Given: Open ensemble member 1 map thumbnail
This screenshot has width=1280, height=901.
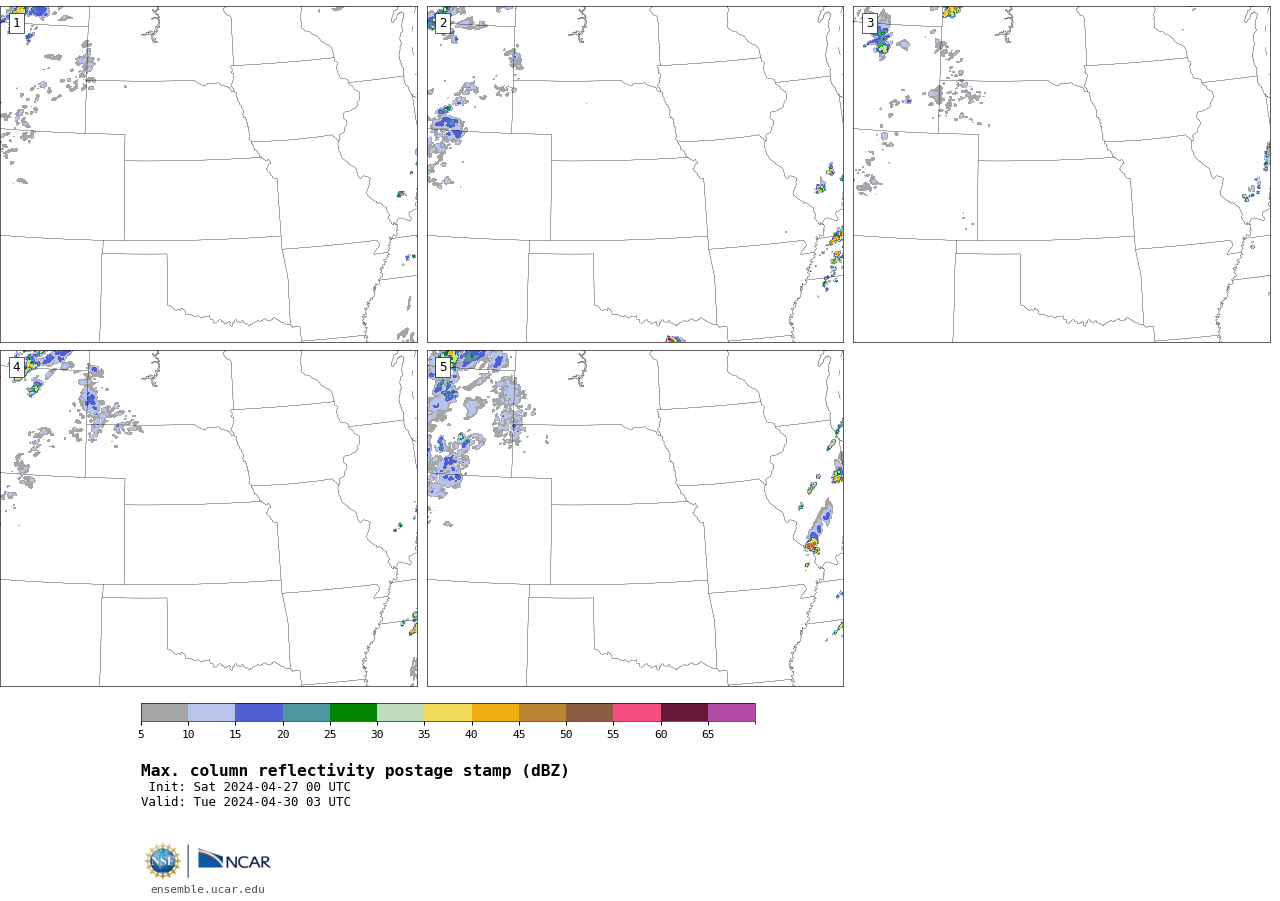Looking at the screenshot, I should 208,174.
